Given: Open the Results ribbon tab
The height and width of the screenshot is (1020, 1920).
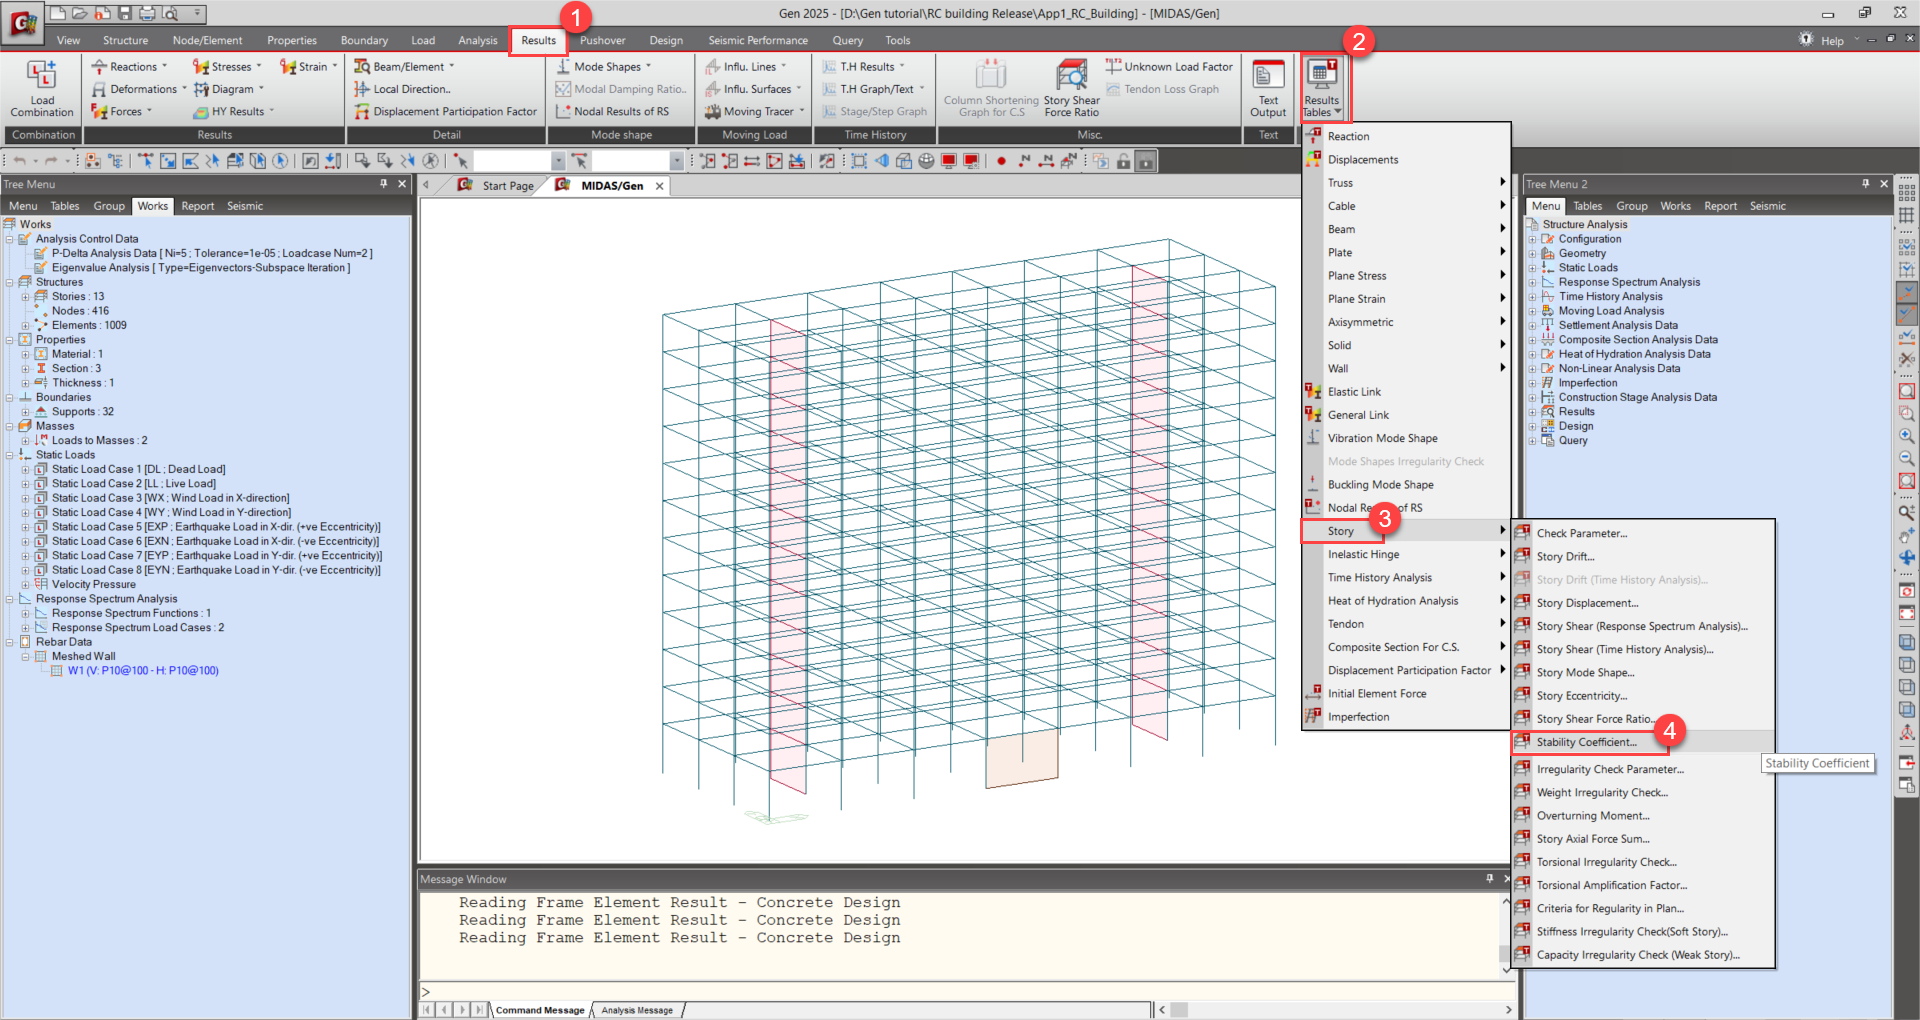Looking at the screenshot, I should [538, 40].
